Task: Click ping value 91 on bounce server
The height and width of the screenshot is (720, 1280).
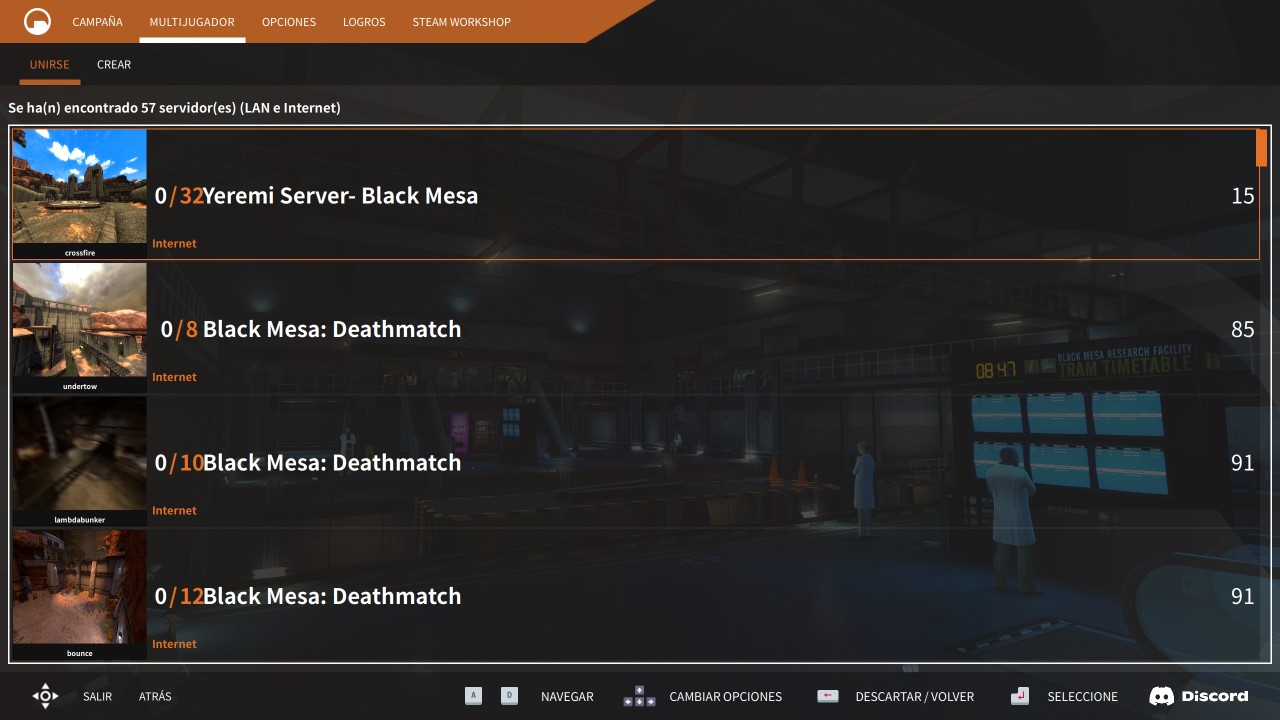Action: coord(1243,596)
